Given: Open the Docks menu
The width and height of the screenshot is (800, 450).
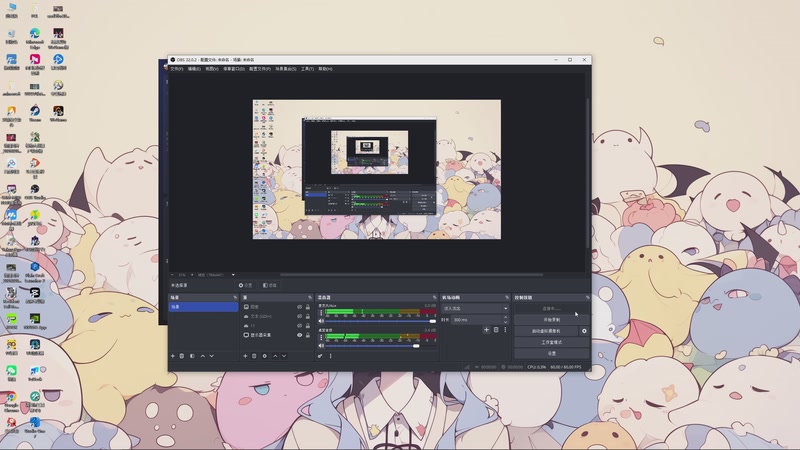Looking at the screenshot, I should click(x=234, y=69).
